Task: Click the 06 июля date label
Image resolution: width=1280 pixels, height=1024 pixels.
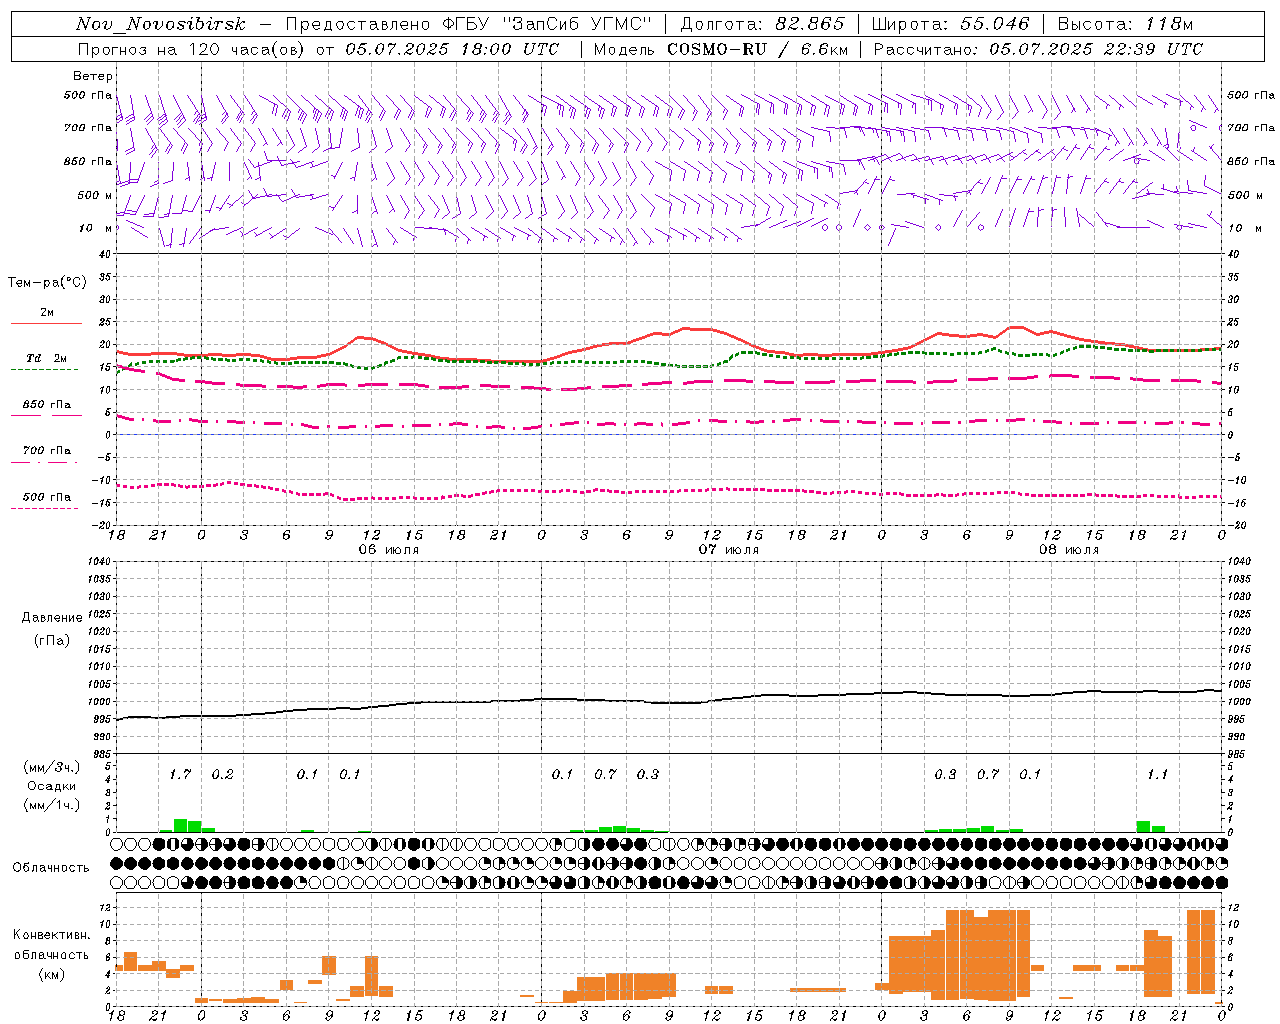Action: click(x=388, y=550)
